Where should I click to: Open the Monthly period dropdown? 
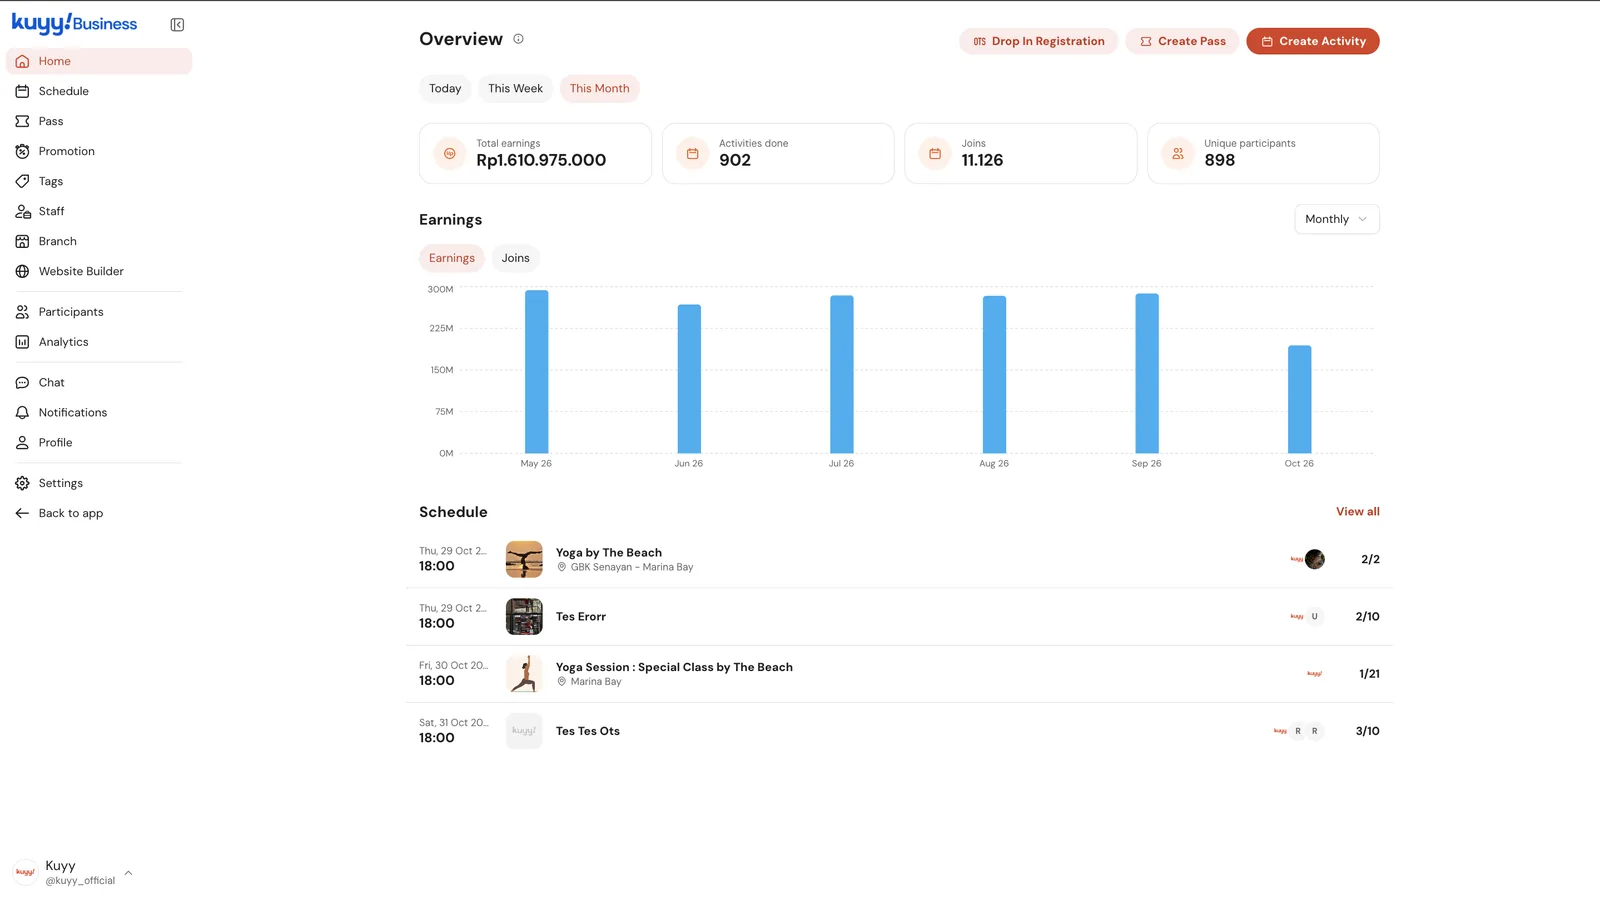click(x=1337, y=219)
